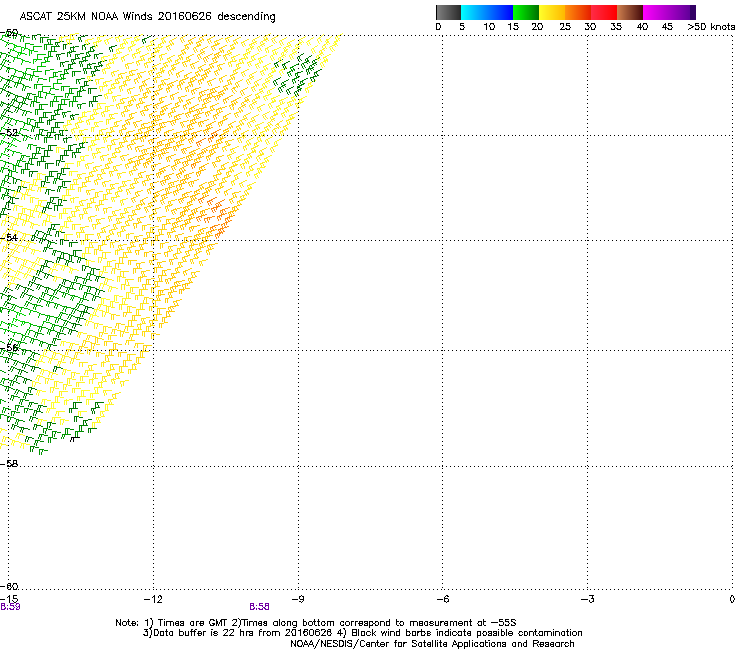Viewport: 740px width, 650px height.
Task: Click the purple '8:58' swath time label
Action: (x=260, y=607)
